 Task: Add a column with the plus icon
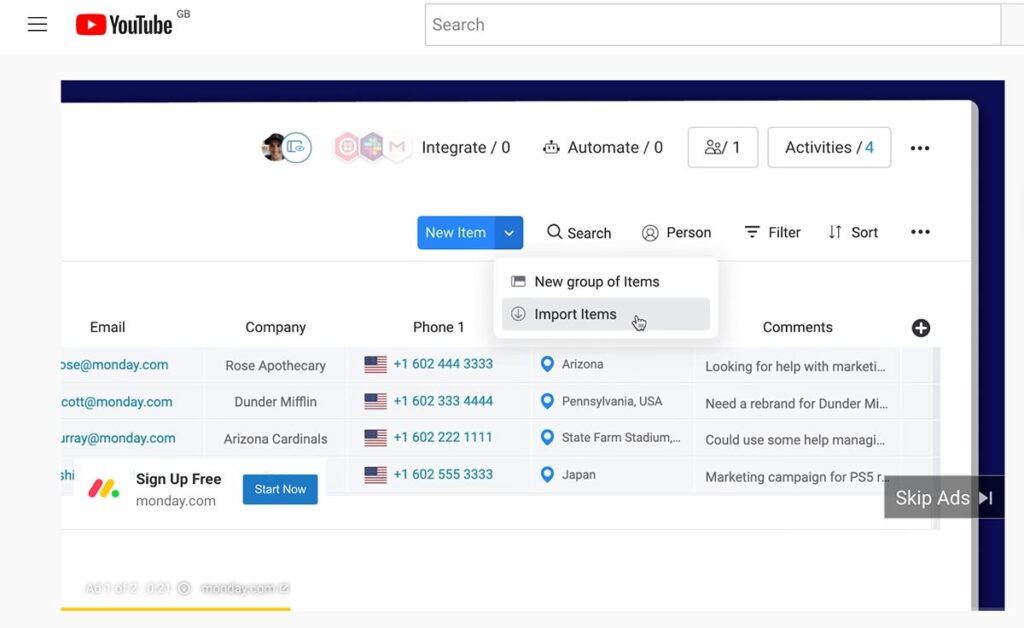coord(921,328)
